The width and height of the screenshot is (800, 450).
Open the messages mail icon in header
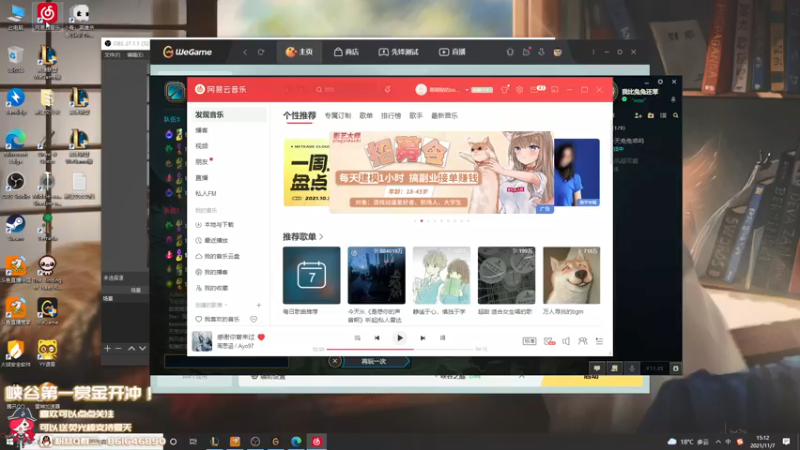pos(534,90)
